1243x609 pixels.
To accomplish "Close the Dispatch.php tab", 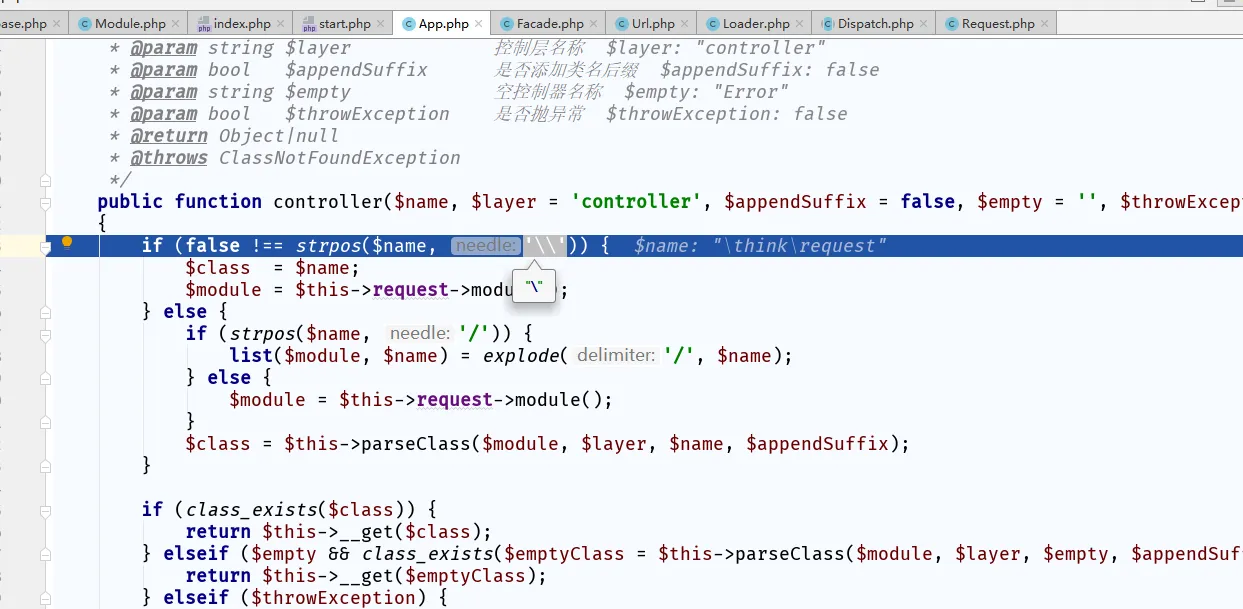I will pyautogui.click(x=924, y=23).
